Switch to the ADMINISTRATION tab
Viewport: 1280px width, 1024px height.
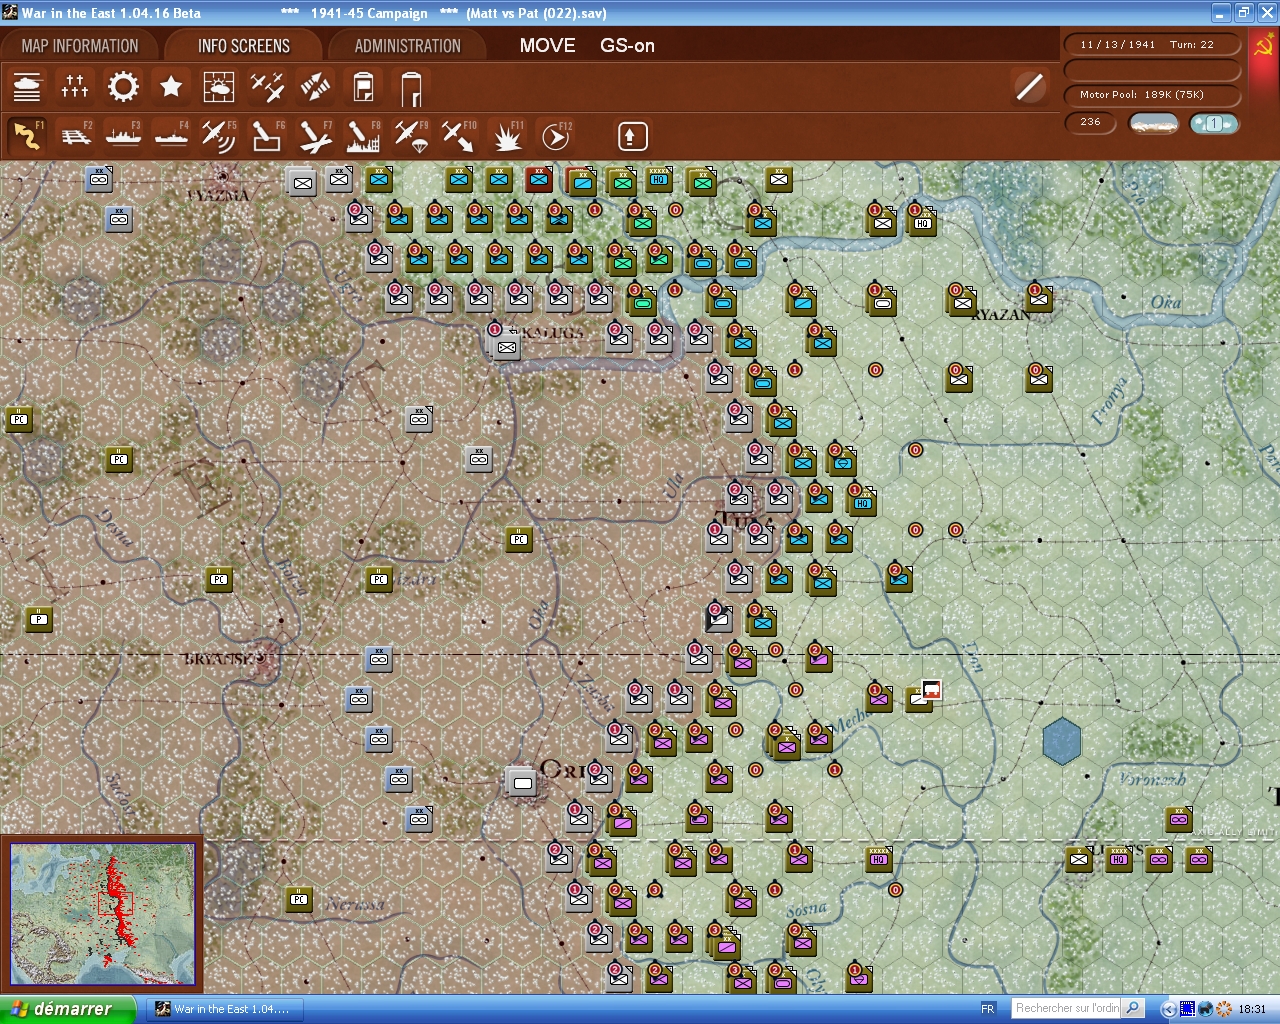point(408,46)
